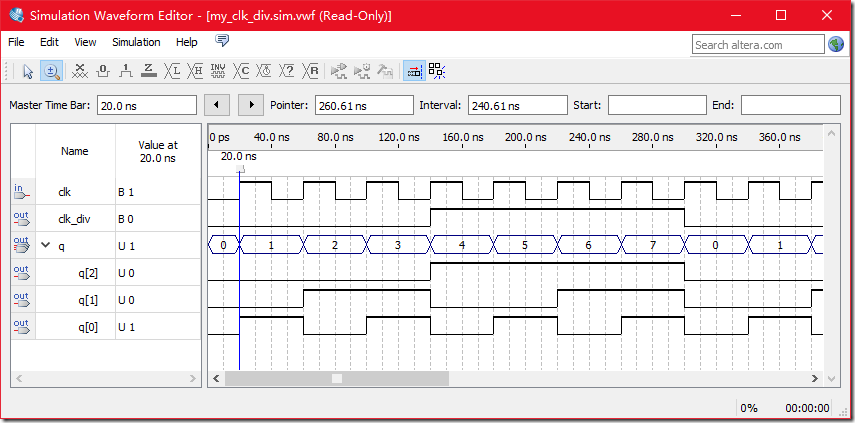
Task: Apply weak low (L) icon
Action: (172, 71)
